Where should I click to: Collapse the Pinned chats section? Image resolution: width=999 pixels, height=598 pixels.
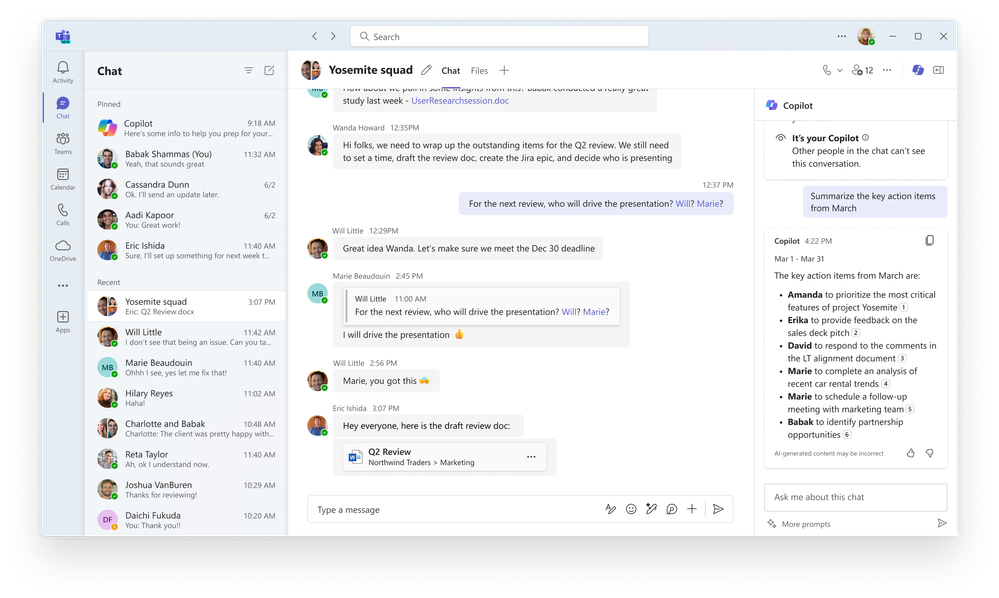click(108, 104)
